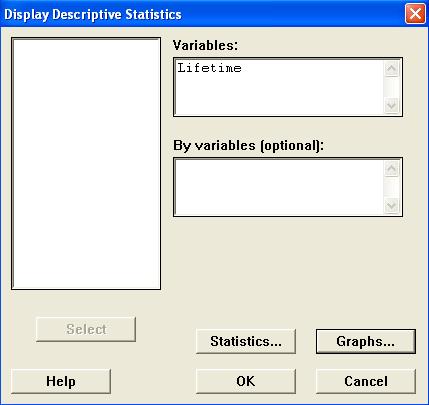Confirm with the OK button

[x=246, y=381]
